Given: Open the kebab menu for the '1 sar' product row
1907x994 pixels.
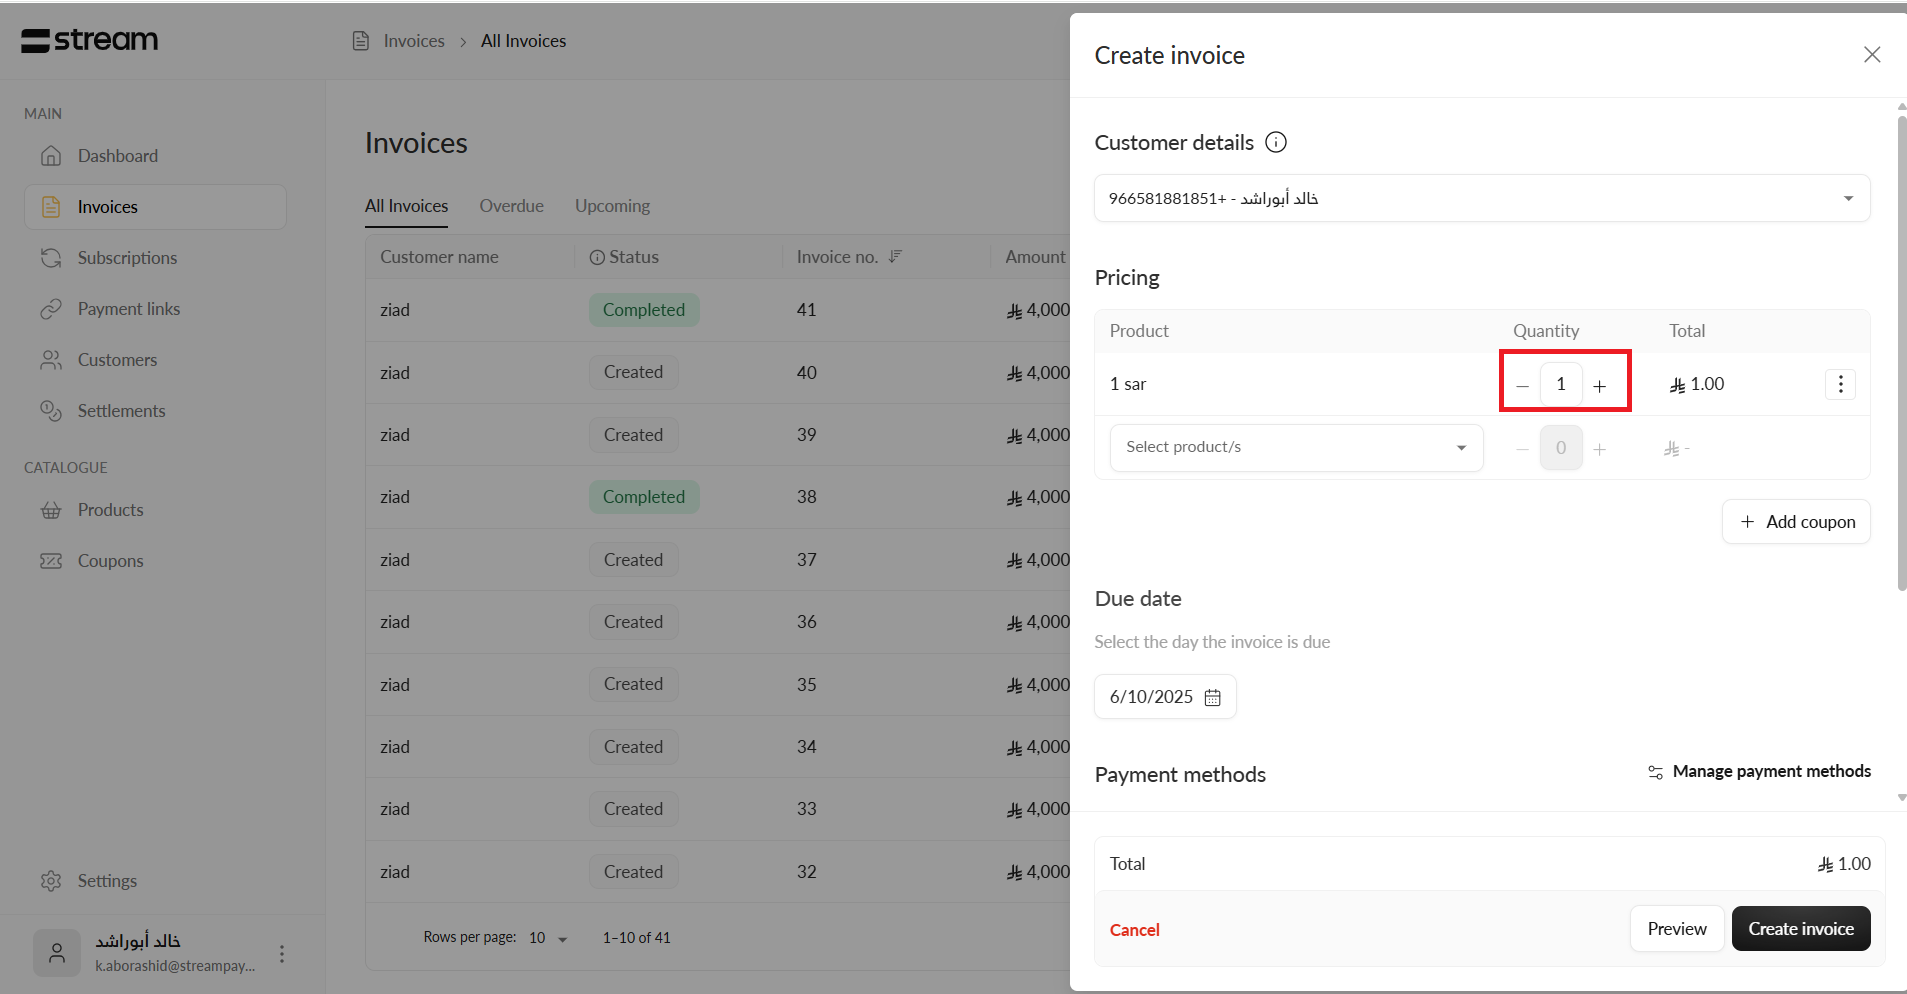Looking at the screenshot, I should pos(1839,383).
